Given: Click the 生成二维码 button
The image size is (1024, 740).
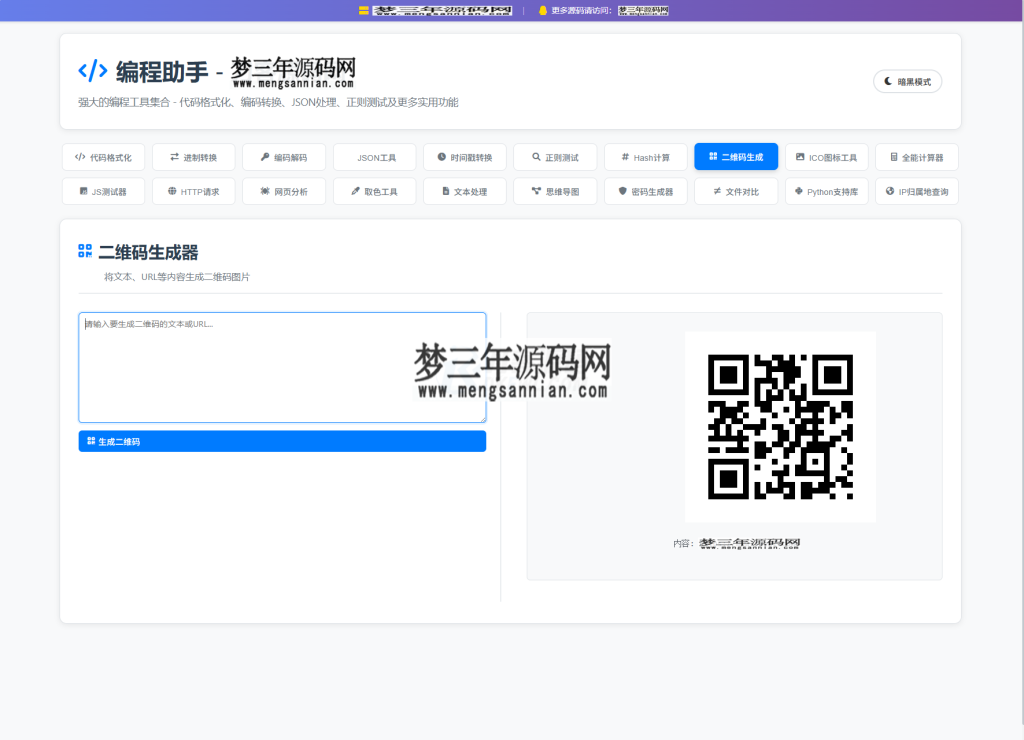Looking at the screenshot, I should point(282,441).
